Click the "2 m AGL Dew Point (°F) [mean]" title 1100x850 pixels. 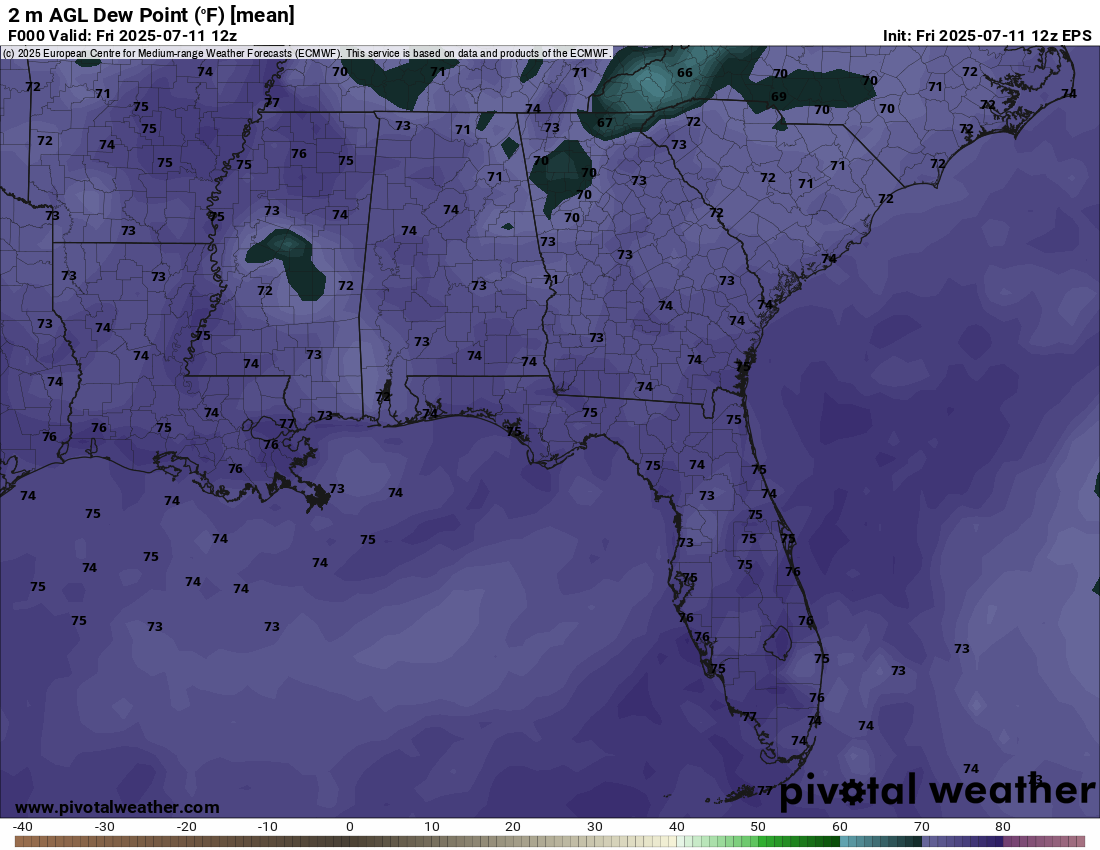click(x=151, y=15)
